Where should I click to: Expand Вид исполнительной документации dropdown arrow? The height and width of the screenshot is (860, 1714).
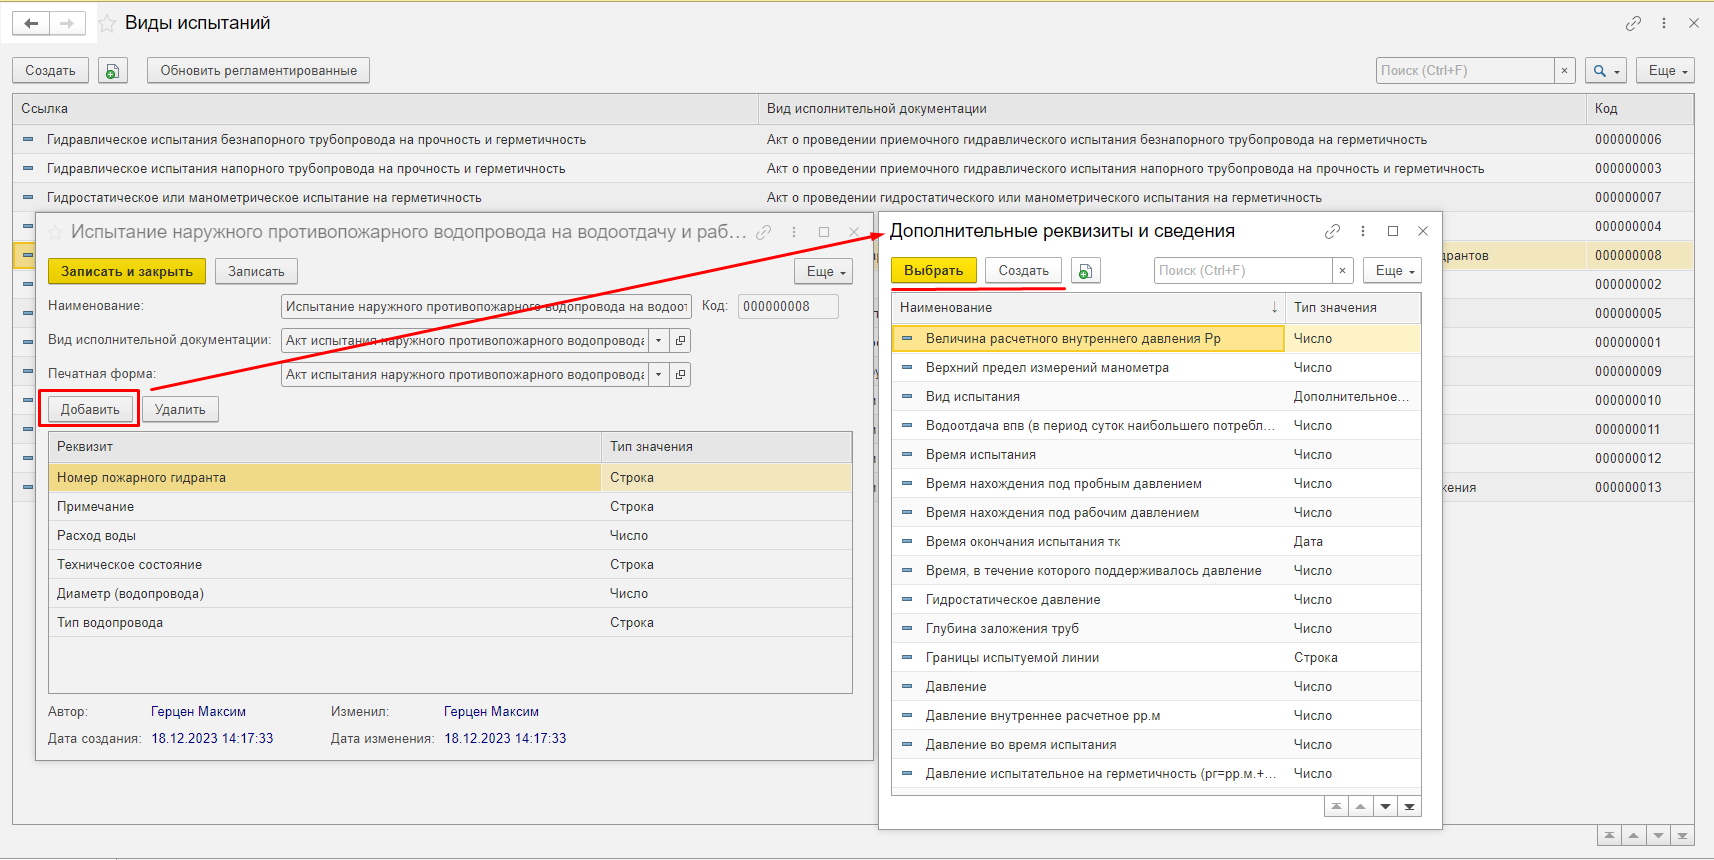[658, 341]
